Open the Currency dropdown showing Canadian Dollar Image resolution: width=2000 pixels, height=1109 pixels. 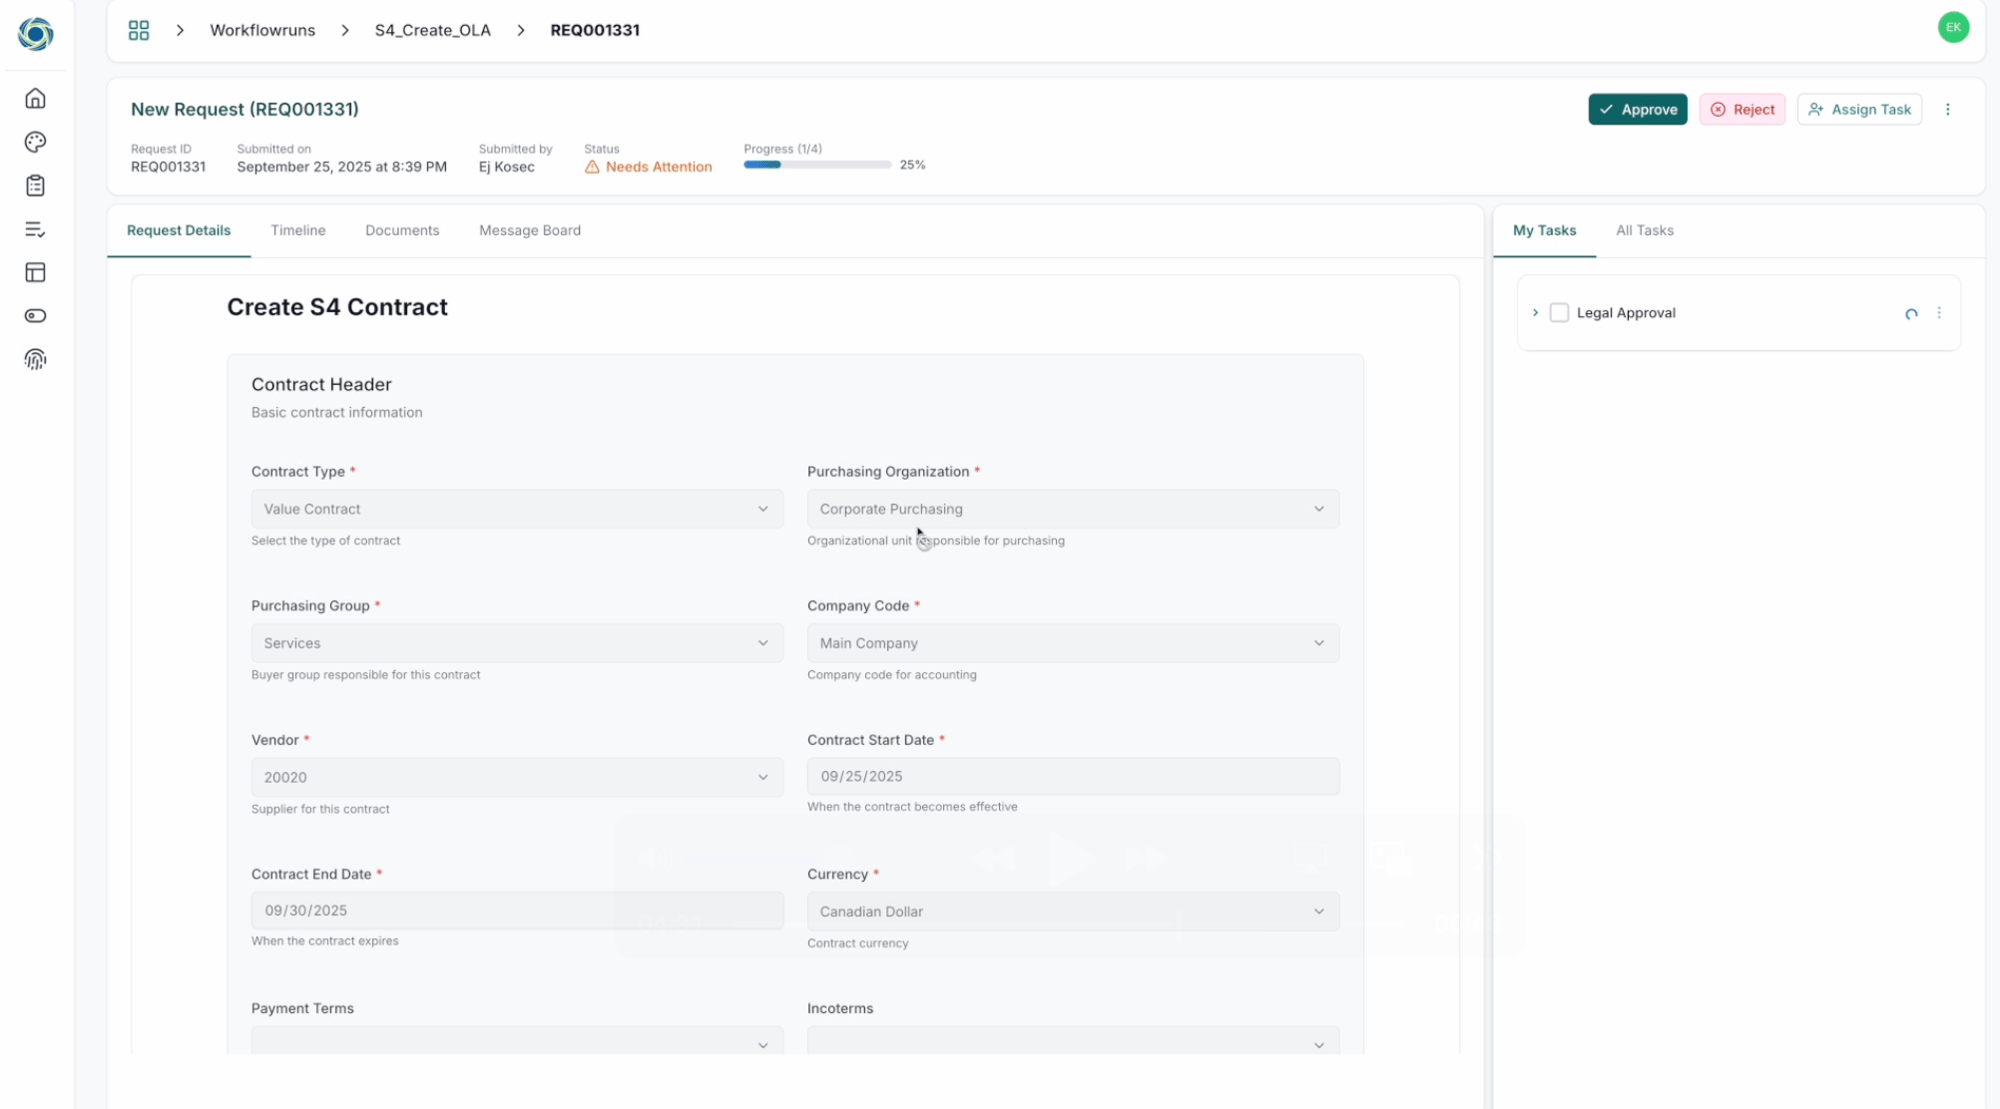click(x=1072, y=911)
